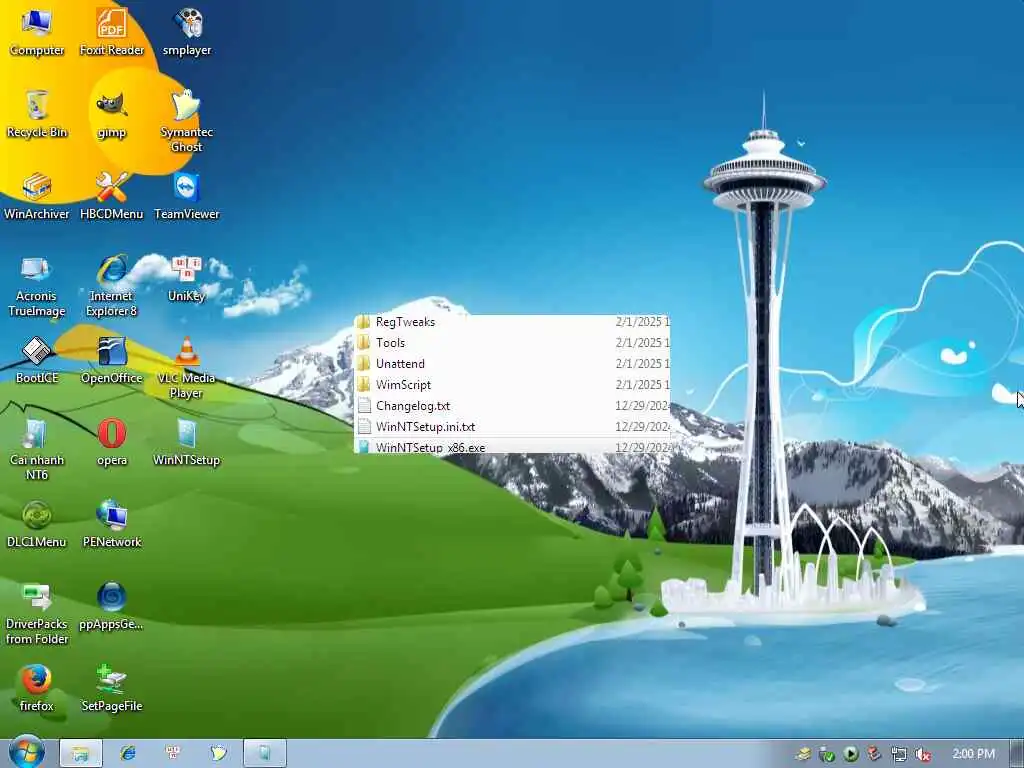
Task: Open Cai nhanh NT6 shortcut
Action: 37,449
